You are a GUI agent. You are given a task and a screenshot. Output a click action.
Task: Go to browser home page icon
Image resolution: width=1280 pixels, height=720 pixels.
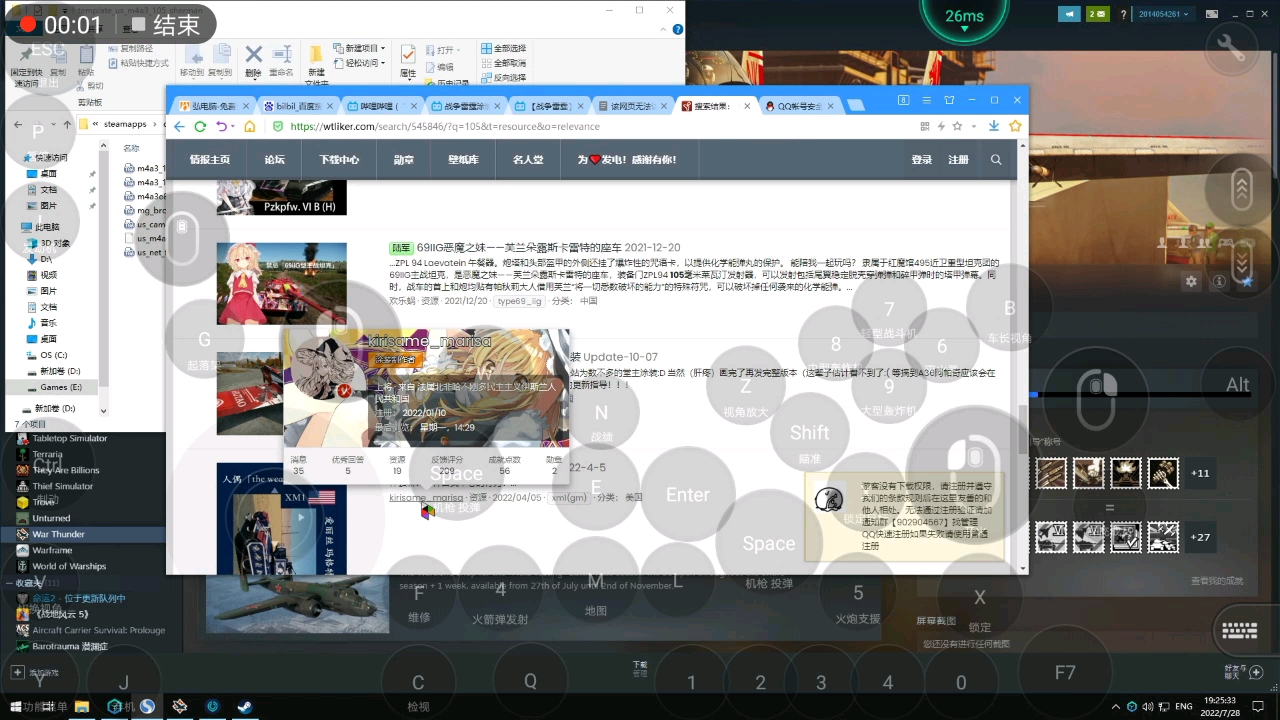[x=250, y=126]
